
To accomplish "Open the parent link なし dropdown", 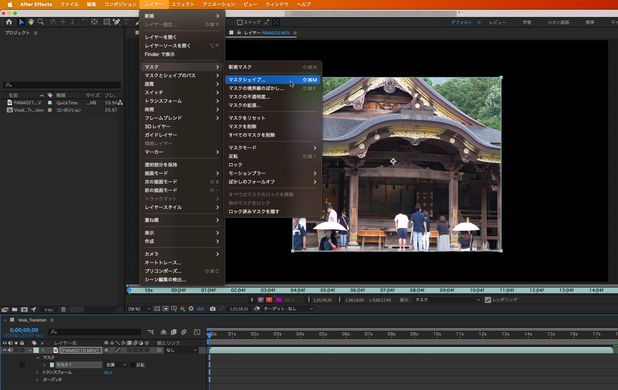I will [x=181, y=350].
